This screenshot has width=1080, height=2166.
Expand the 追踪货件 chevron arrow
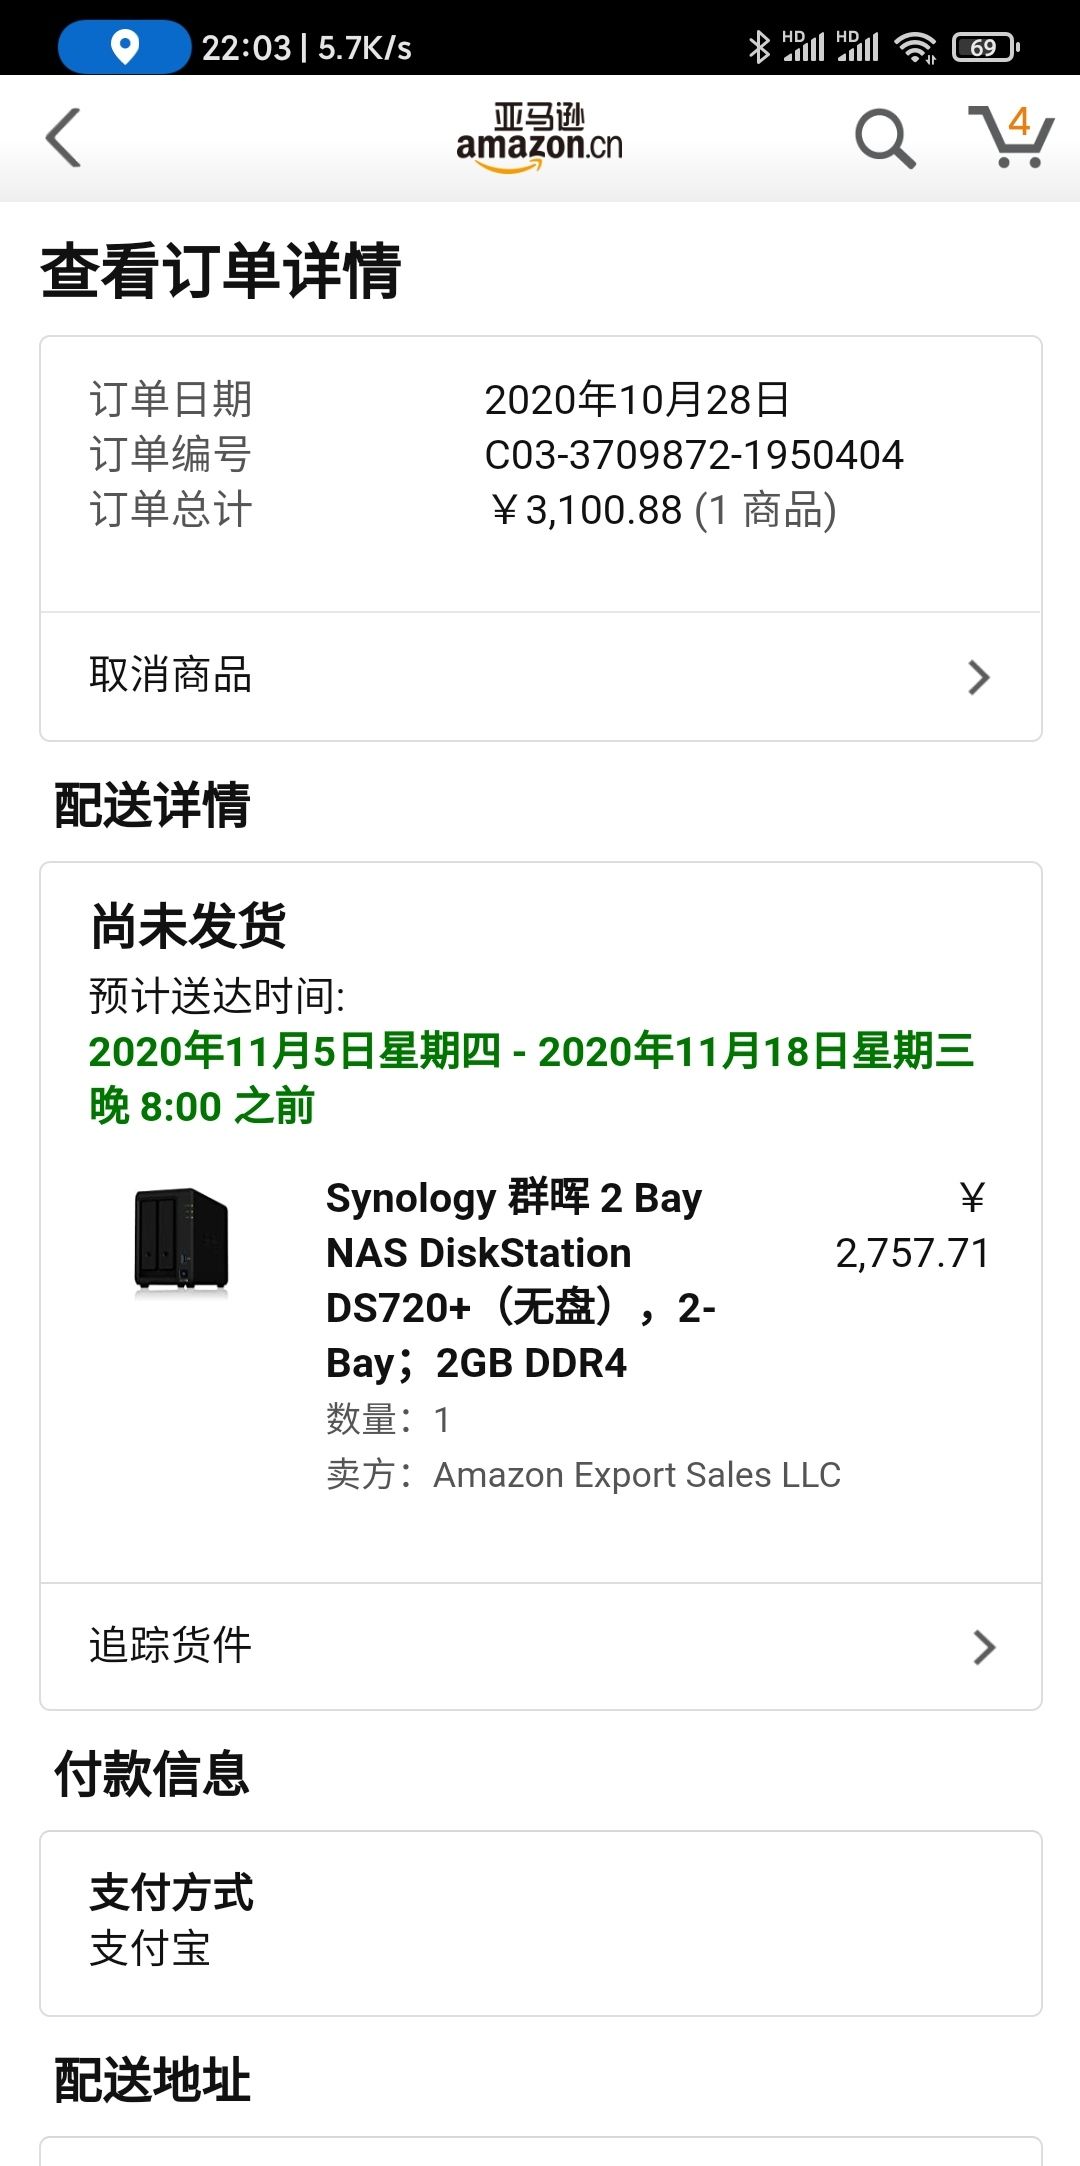tap(984, 1647)
